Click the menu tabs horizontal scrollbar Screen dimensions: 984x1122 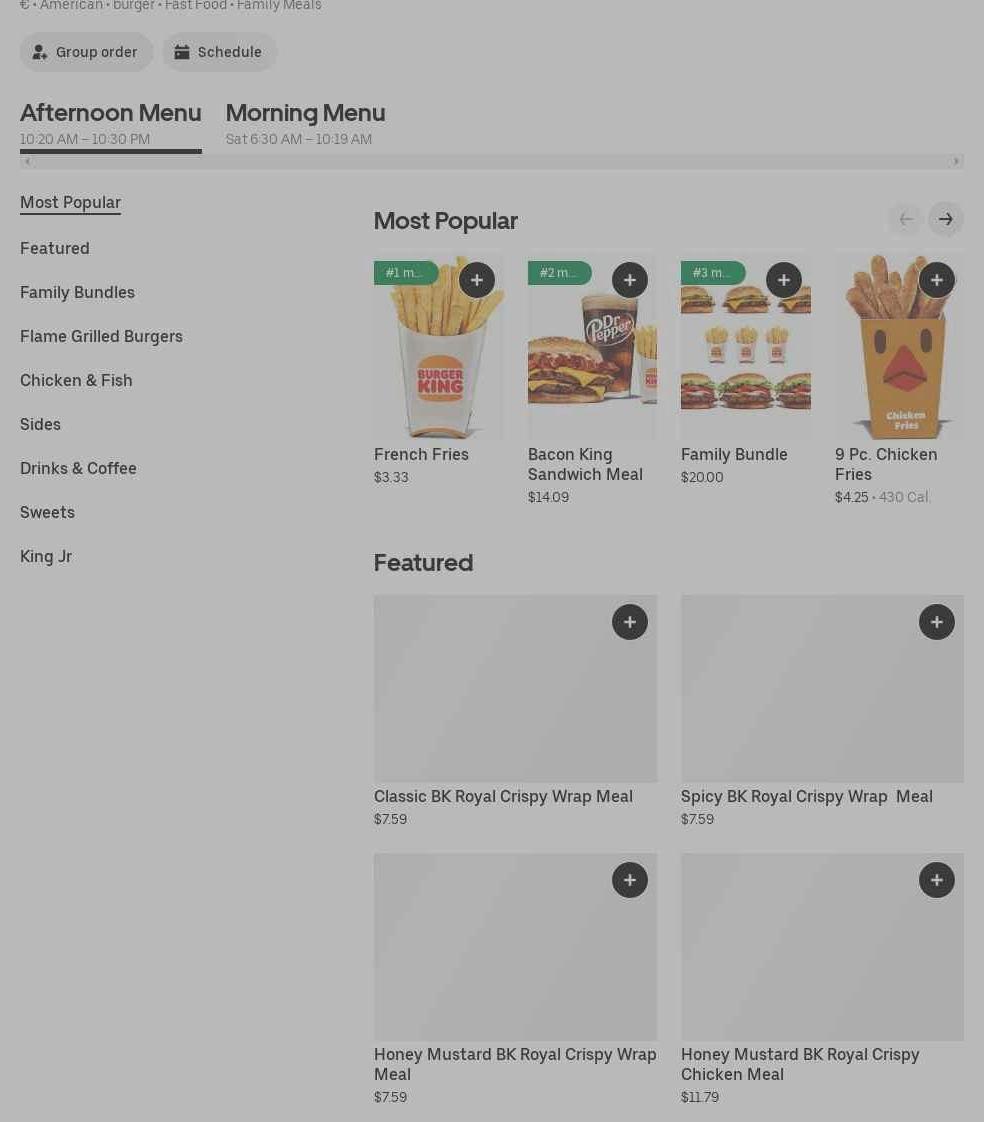pos(492,162)
